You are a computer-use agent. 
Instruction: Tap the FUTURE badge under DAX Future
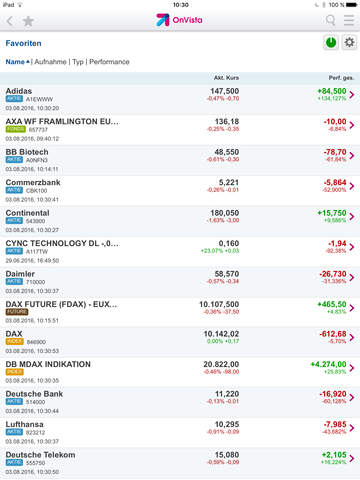[17, 312]
